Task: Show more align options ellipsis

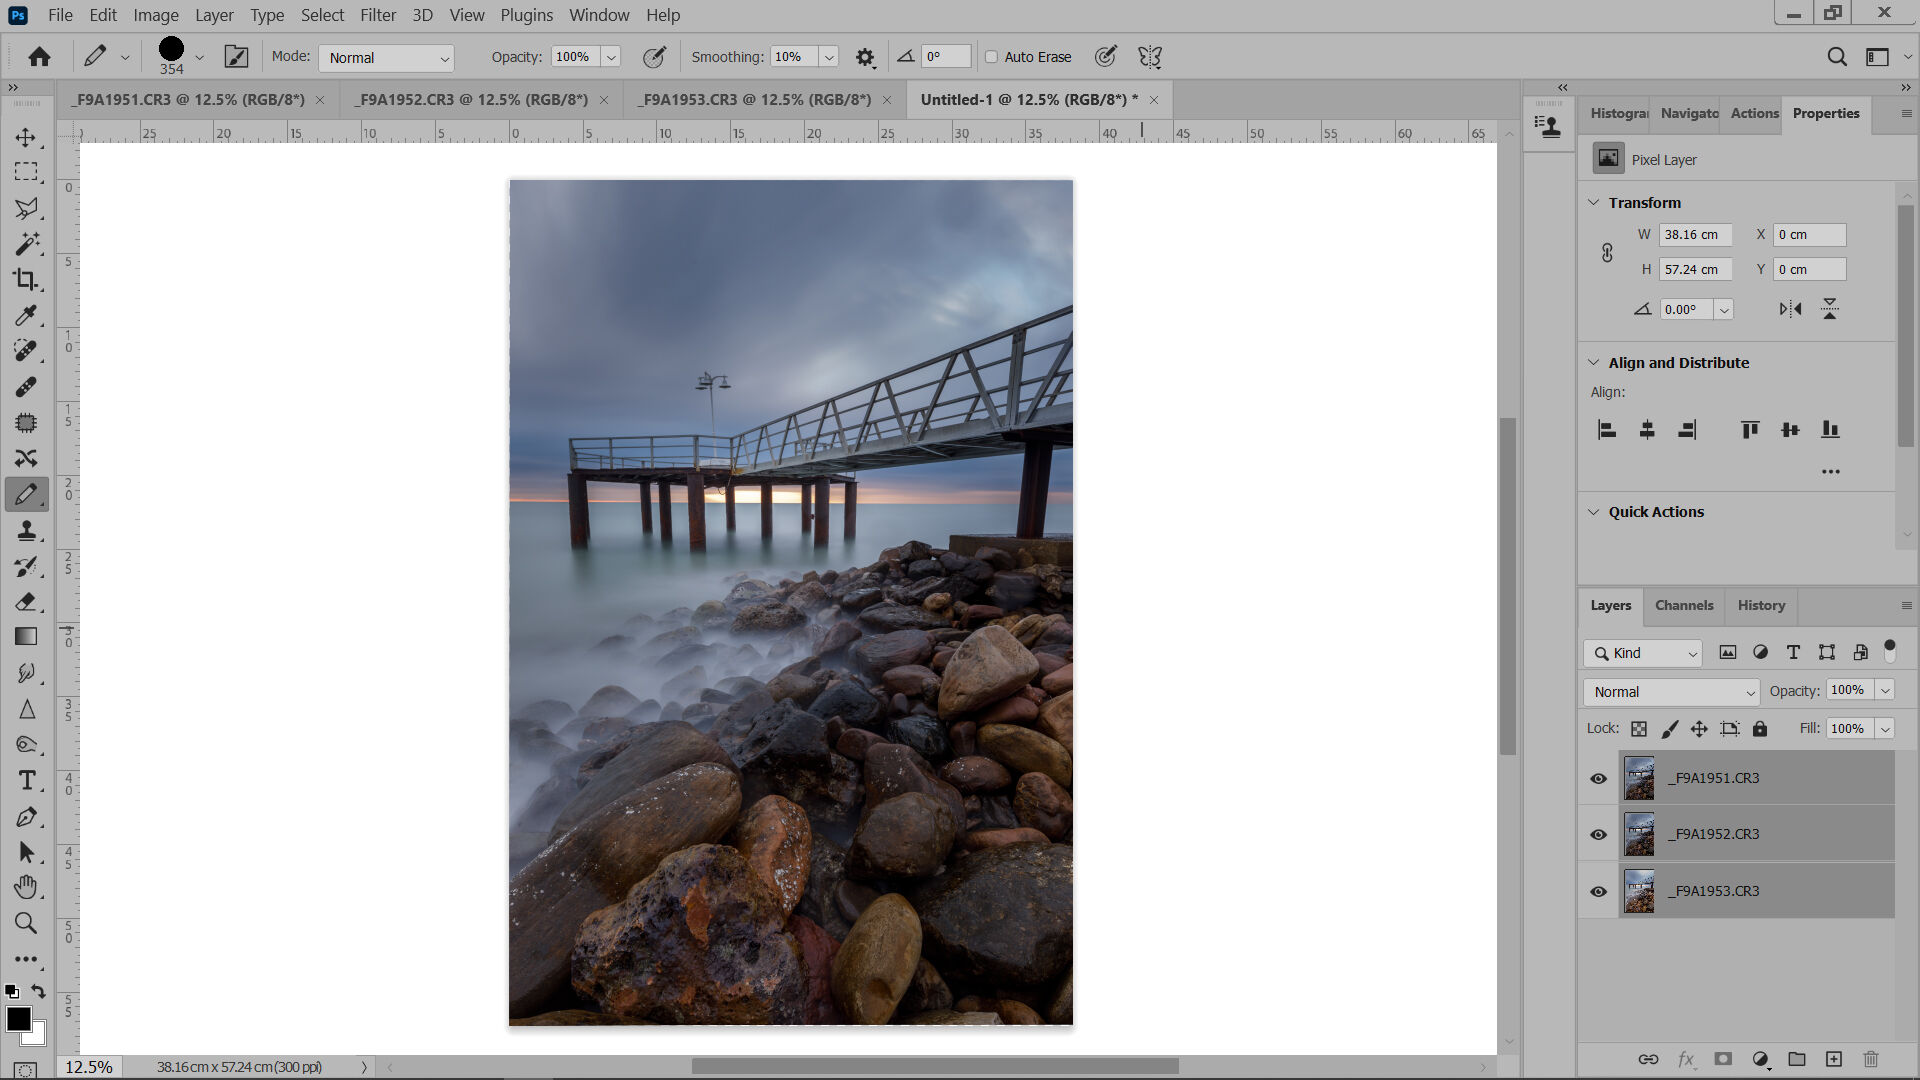Action: pyautogui.click(x=1831, y=471)
